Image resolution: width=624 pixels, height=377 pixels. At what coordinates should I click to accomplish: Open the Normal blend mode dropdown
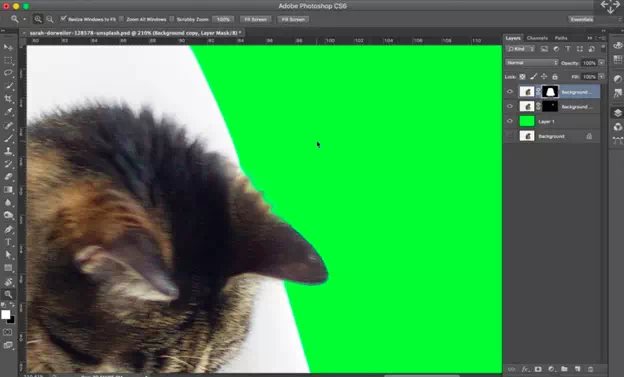point(532,63)
